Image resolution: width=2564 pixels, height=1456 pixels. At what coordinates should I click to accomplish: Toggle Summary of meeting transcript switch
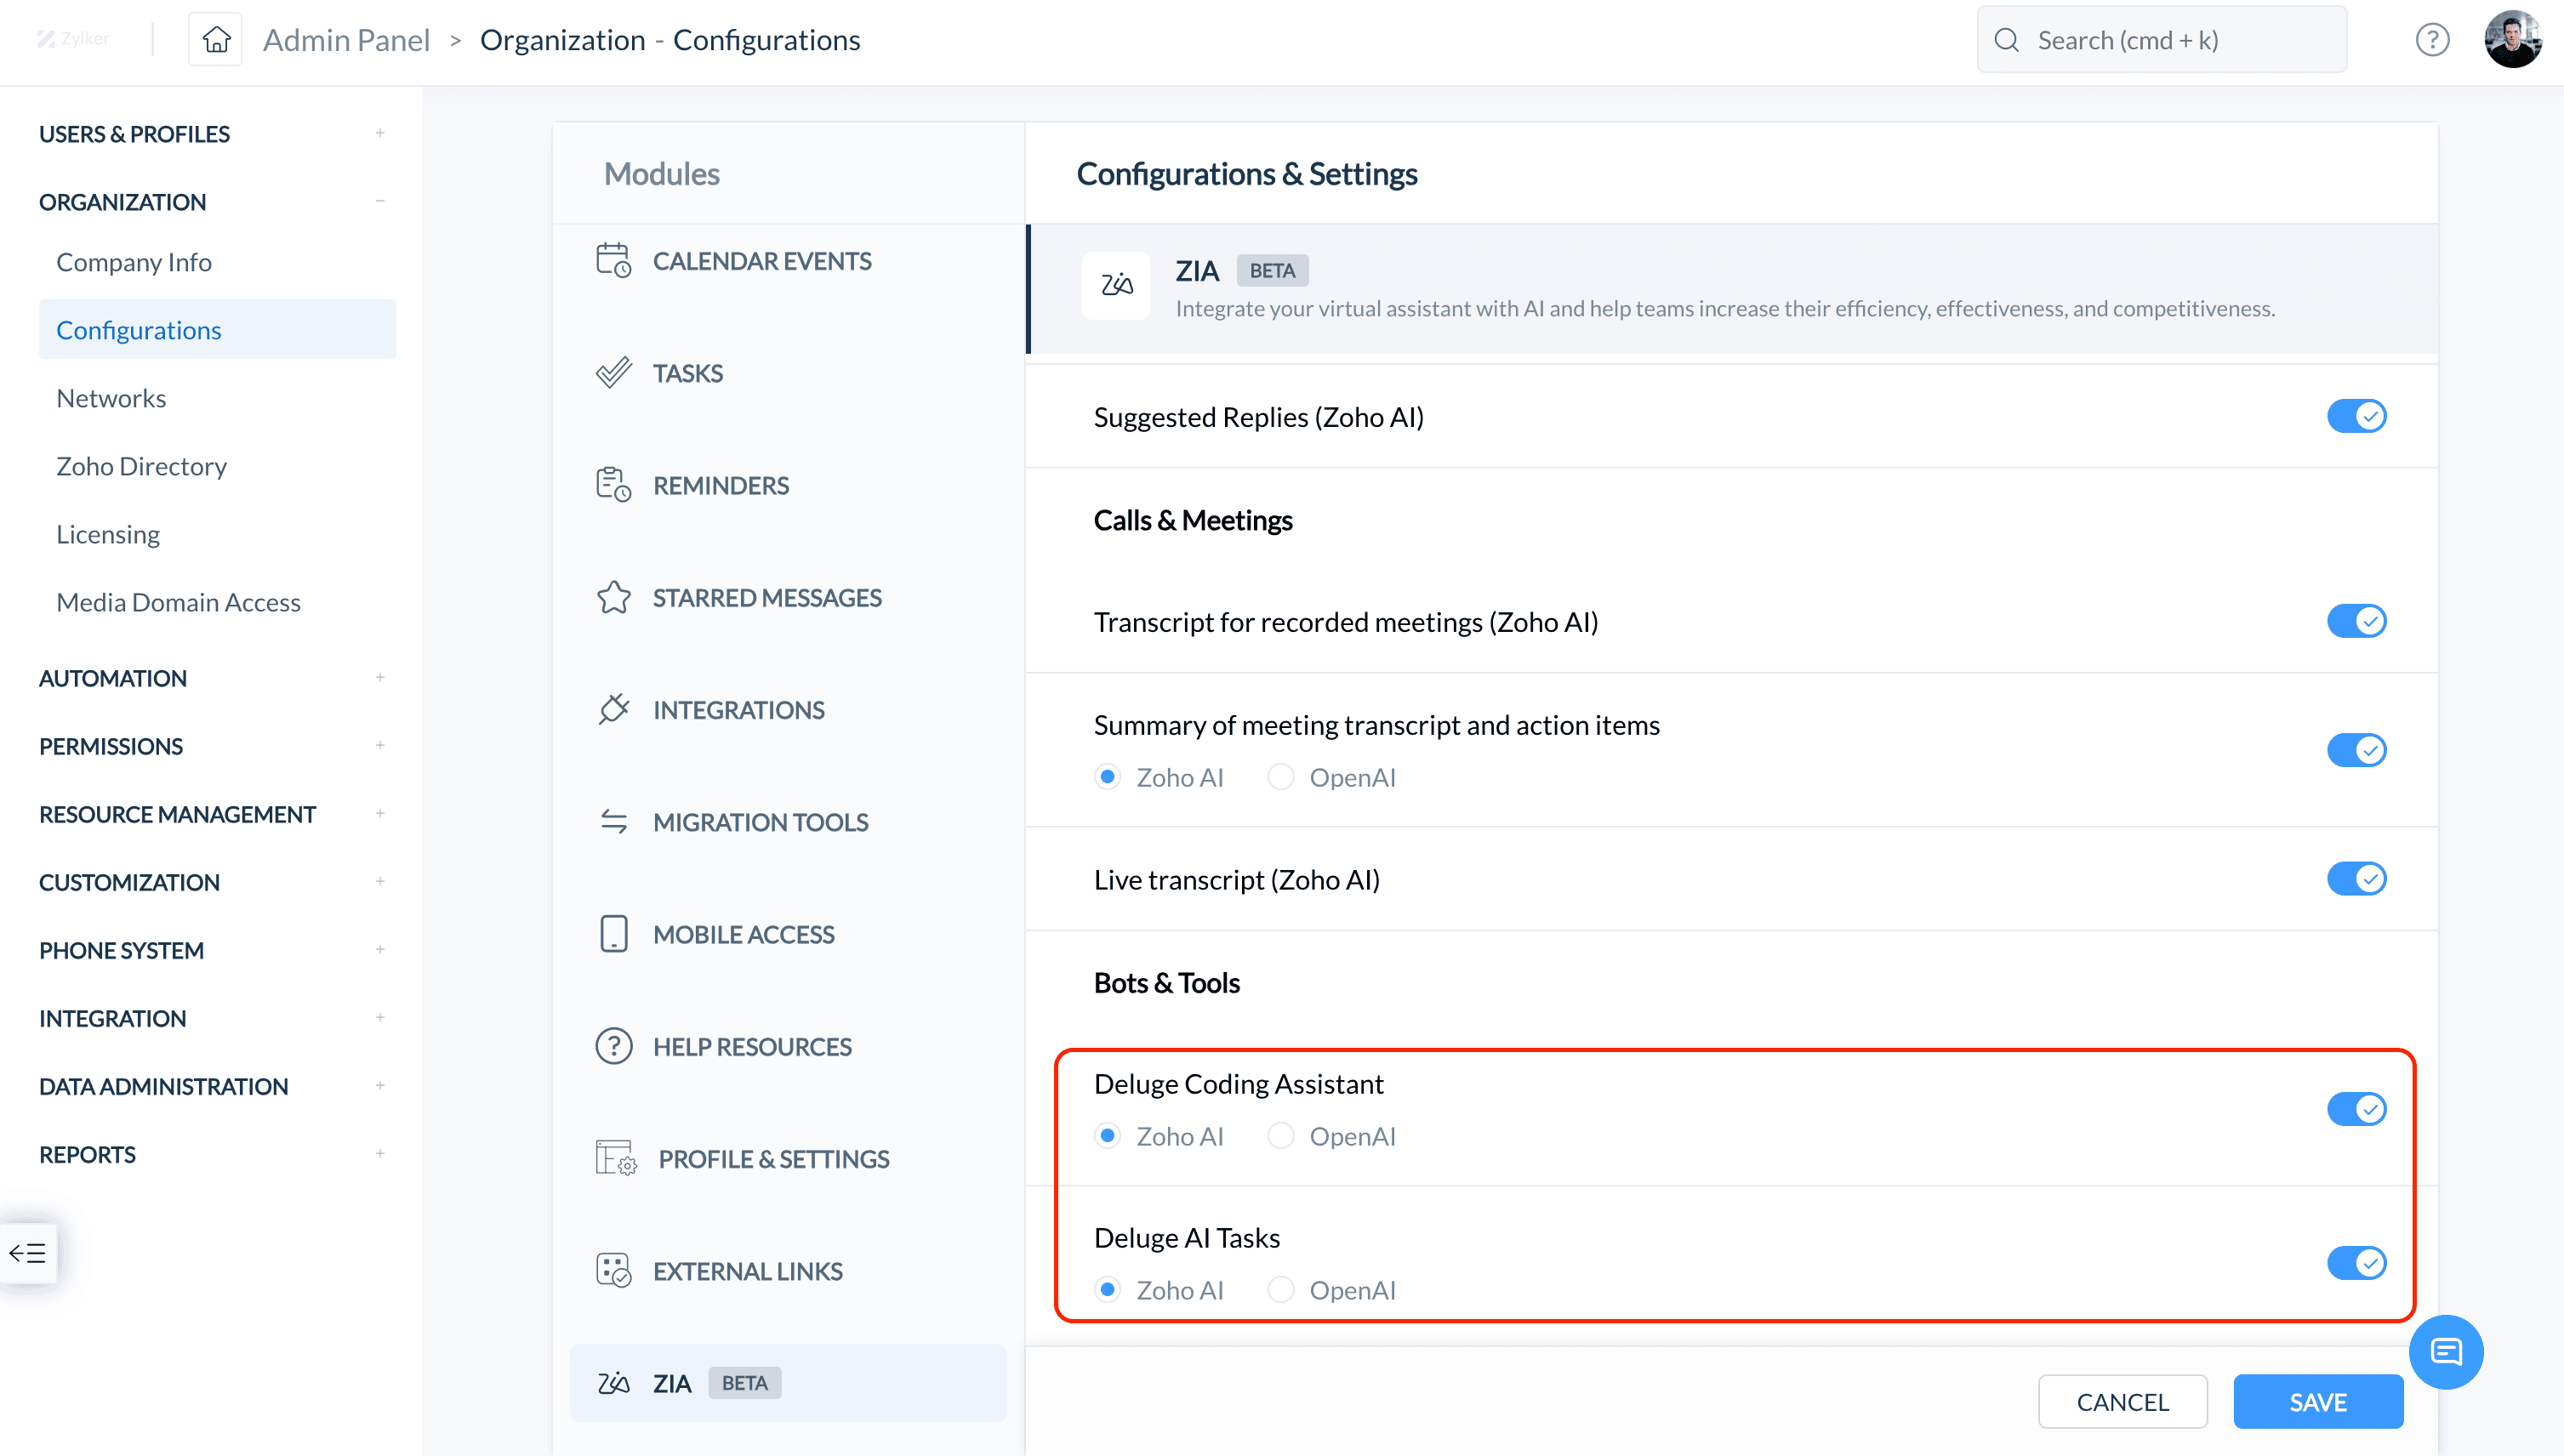point(2356,750)
